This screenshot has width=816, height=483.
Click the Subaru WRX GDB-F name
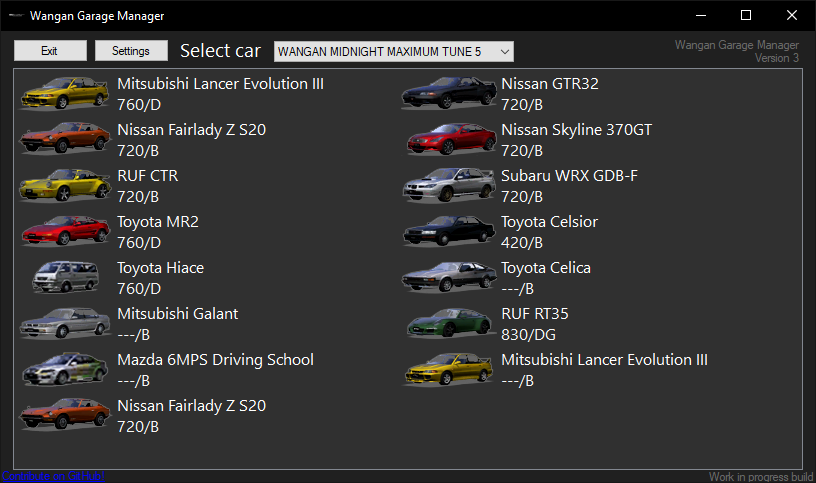[569, 176]
